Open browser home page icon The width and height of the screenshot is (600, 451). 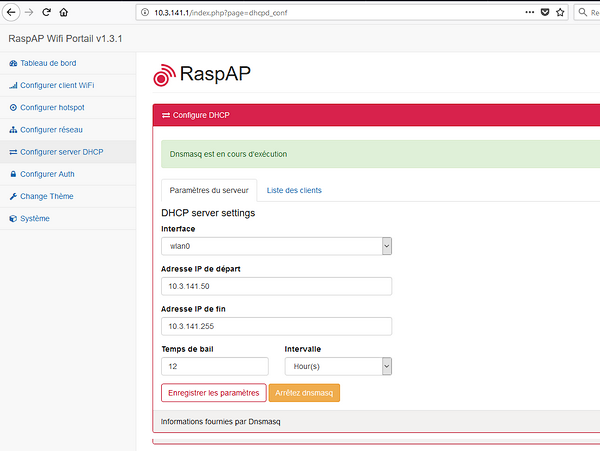point(64,12)
